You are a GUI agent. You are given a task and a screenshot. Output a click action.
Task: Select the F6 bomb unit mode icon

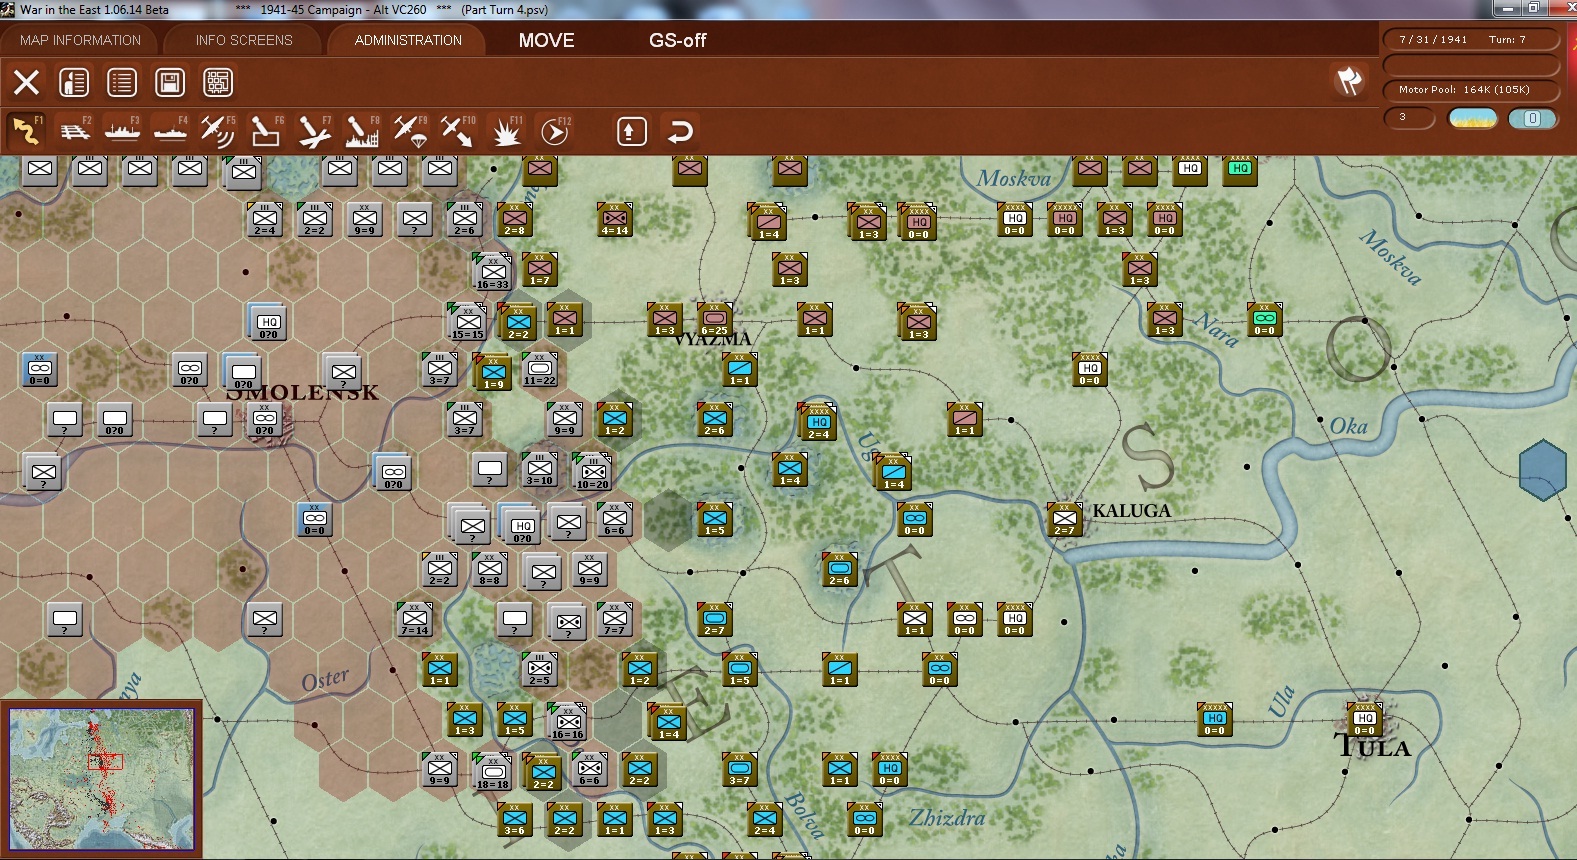point(266,131)
